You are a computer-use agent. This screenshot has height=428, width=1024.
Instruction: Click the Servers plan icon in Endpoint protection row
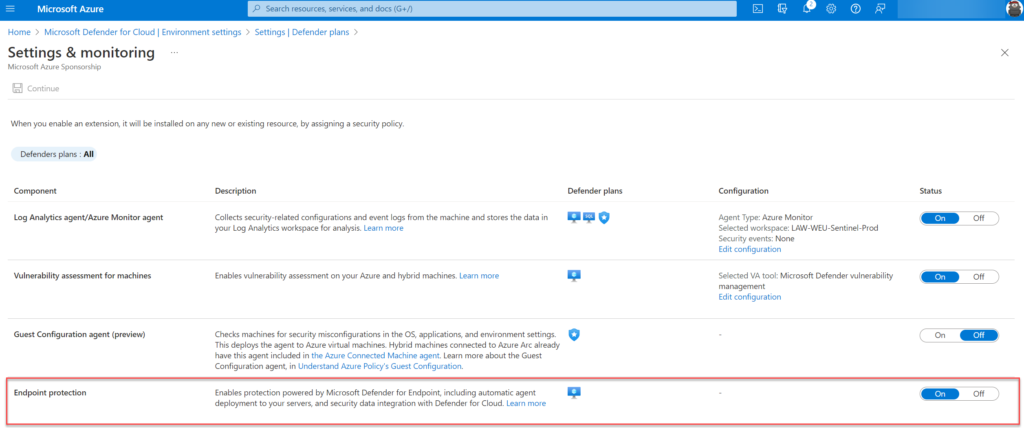pyautogui.click(x=574, y=393)
